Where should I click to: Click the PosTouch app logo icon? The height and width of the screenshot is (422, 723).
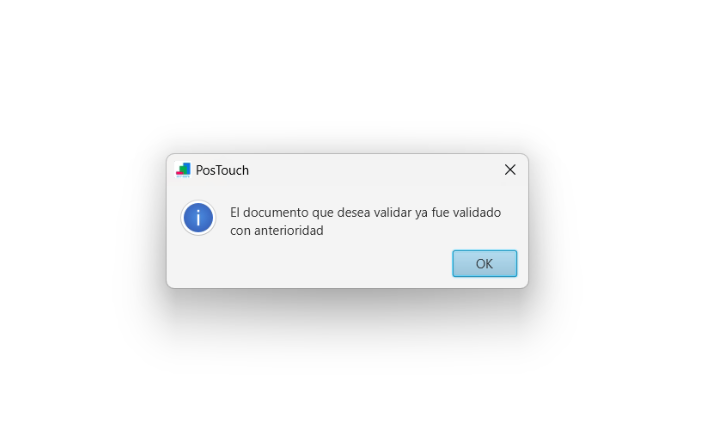coord(183,170)
